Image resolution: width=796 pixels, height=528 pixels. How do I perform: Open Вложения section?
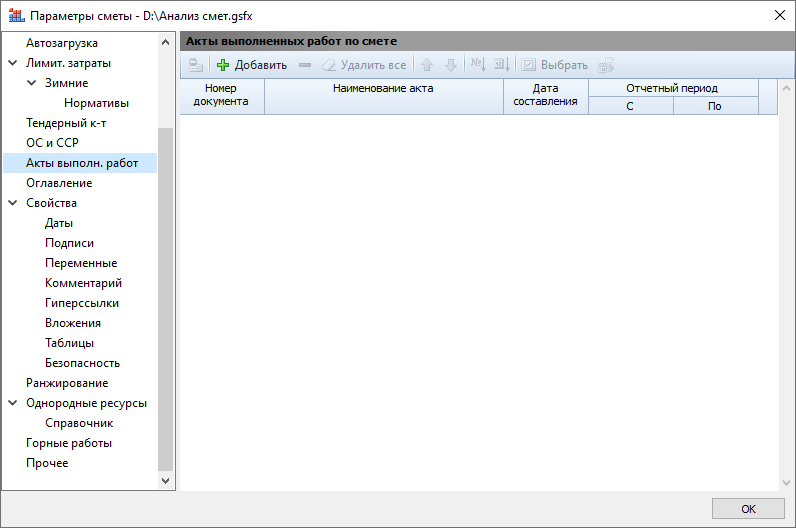(73, 323)
